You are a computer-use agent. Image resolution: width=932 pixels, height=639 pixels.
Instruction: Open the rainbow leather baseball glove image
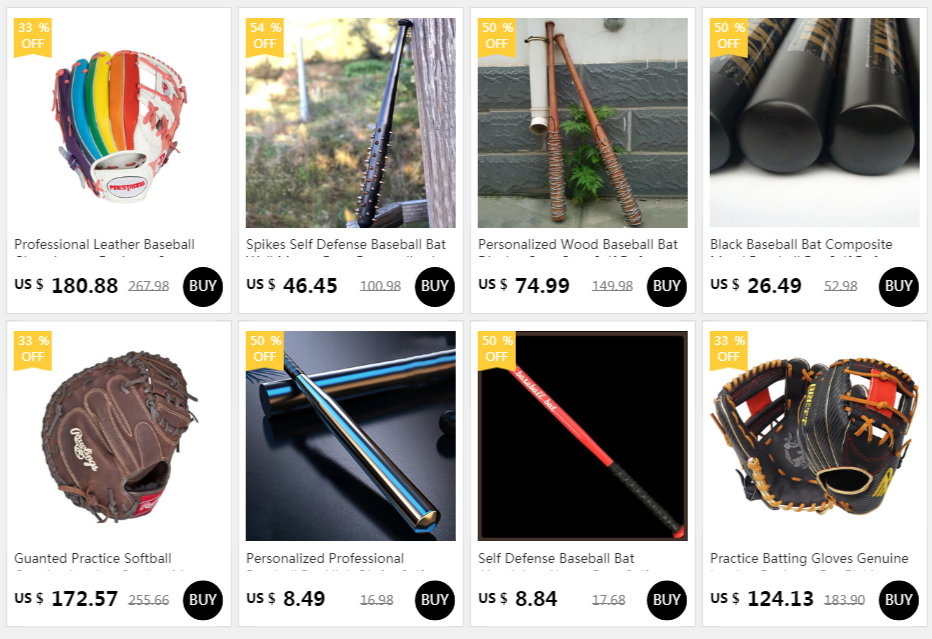click(119, 122)
